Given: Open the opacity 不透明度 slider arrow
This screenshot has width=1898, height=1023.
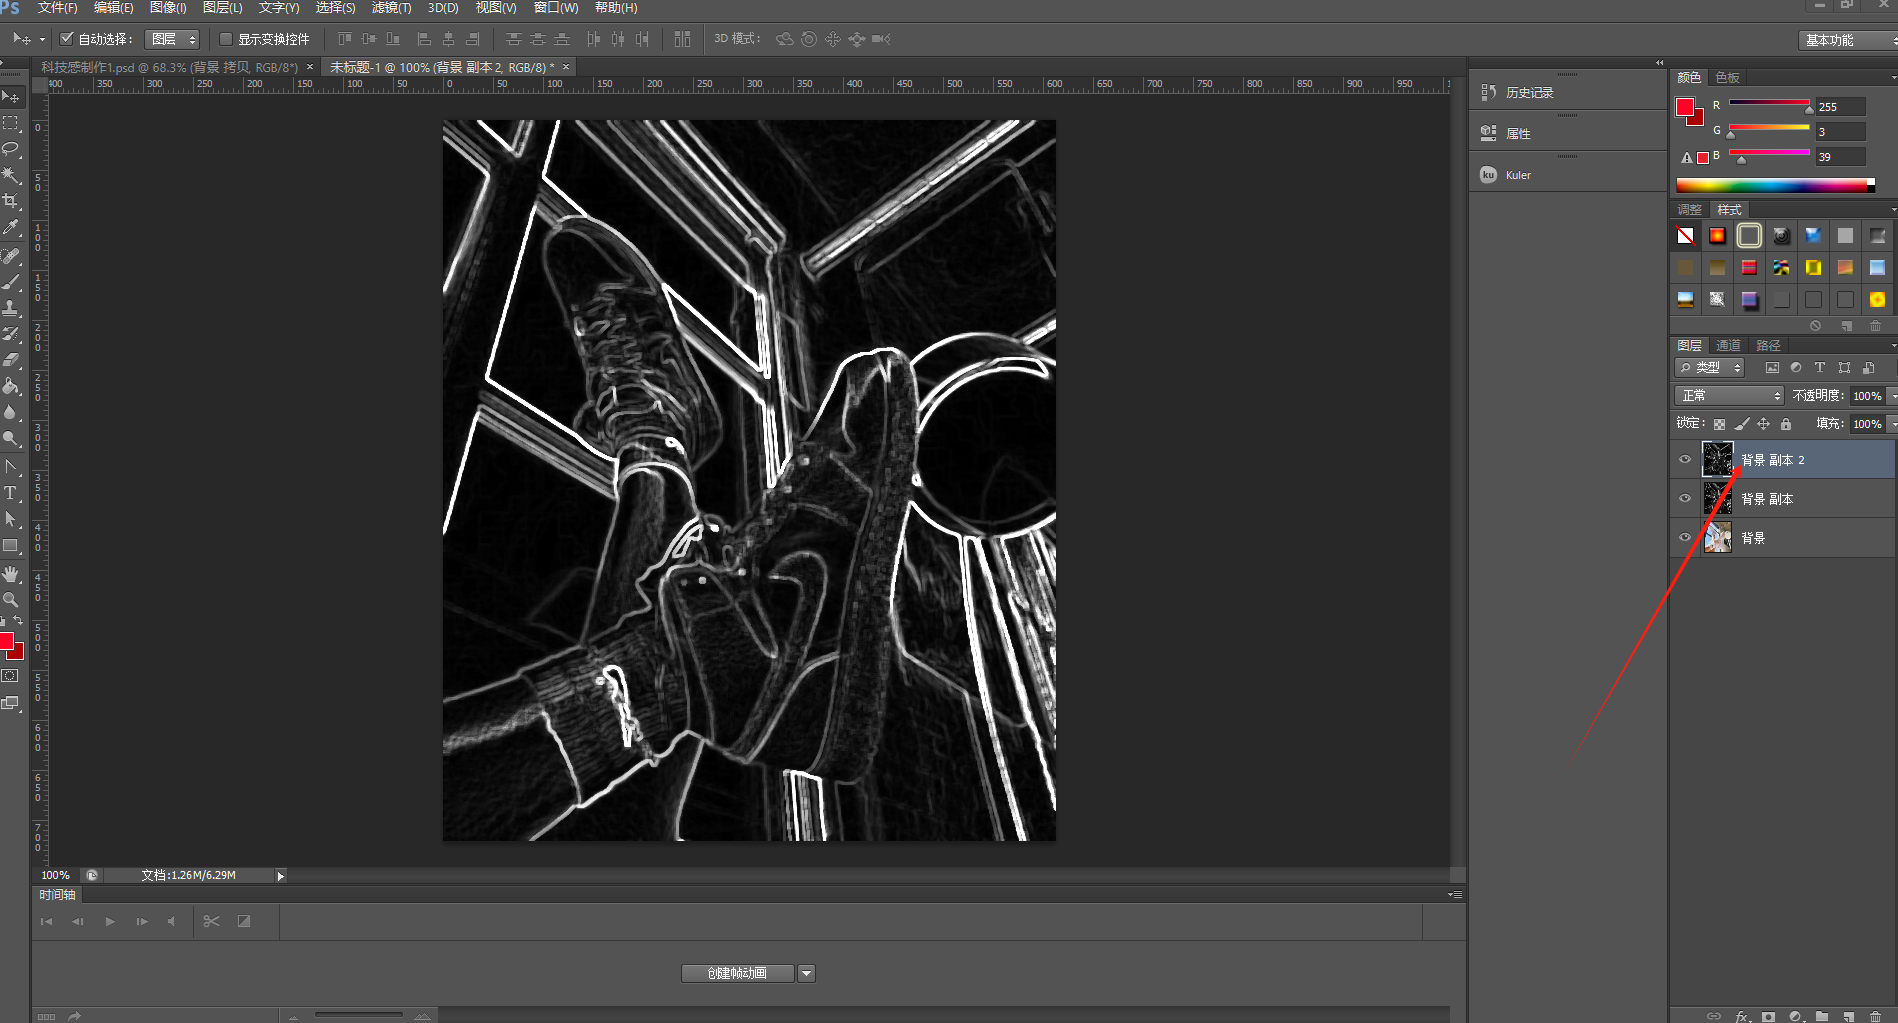Looking at the screenshot, I should 1892,396.
